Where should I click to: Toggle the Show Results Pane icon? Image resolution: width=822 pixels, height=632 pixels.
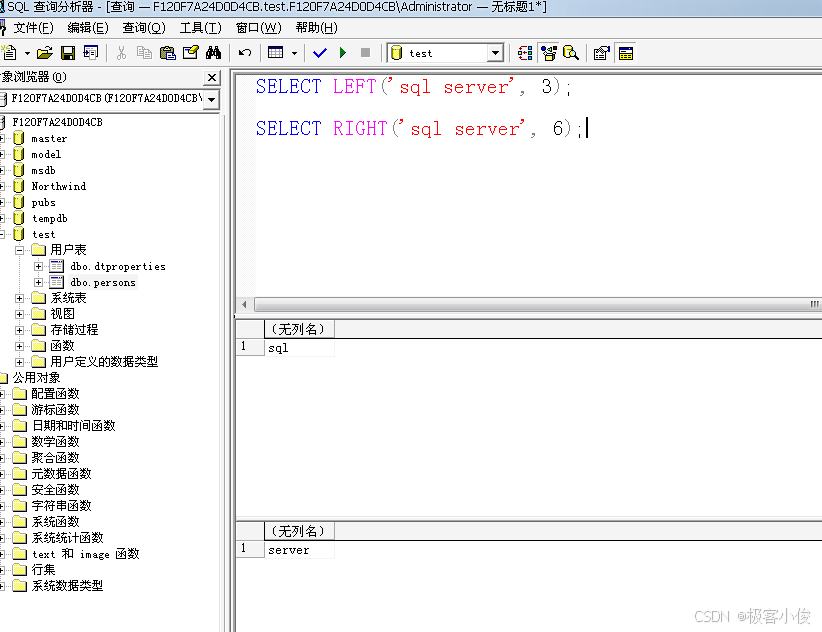click(625, 53)
